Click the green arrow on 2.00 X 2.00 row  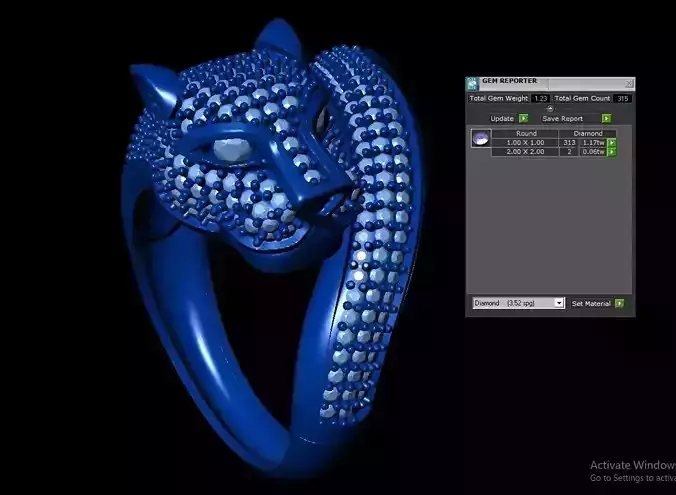point(612,152)
